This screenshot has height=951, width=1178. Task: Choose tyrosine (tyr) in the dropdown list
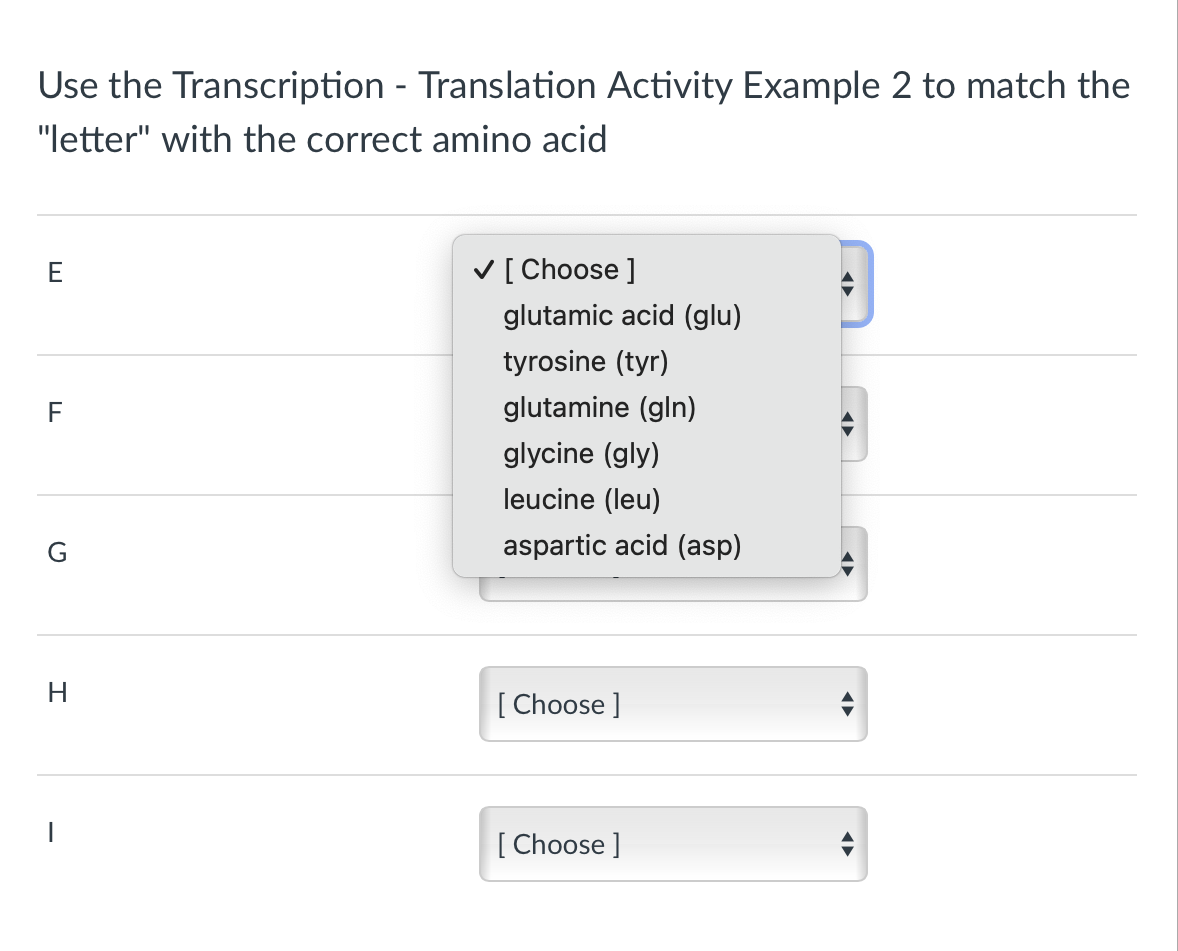click(x=586, y=361)
